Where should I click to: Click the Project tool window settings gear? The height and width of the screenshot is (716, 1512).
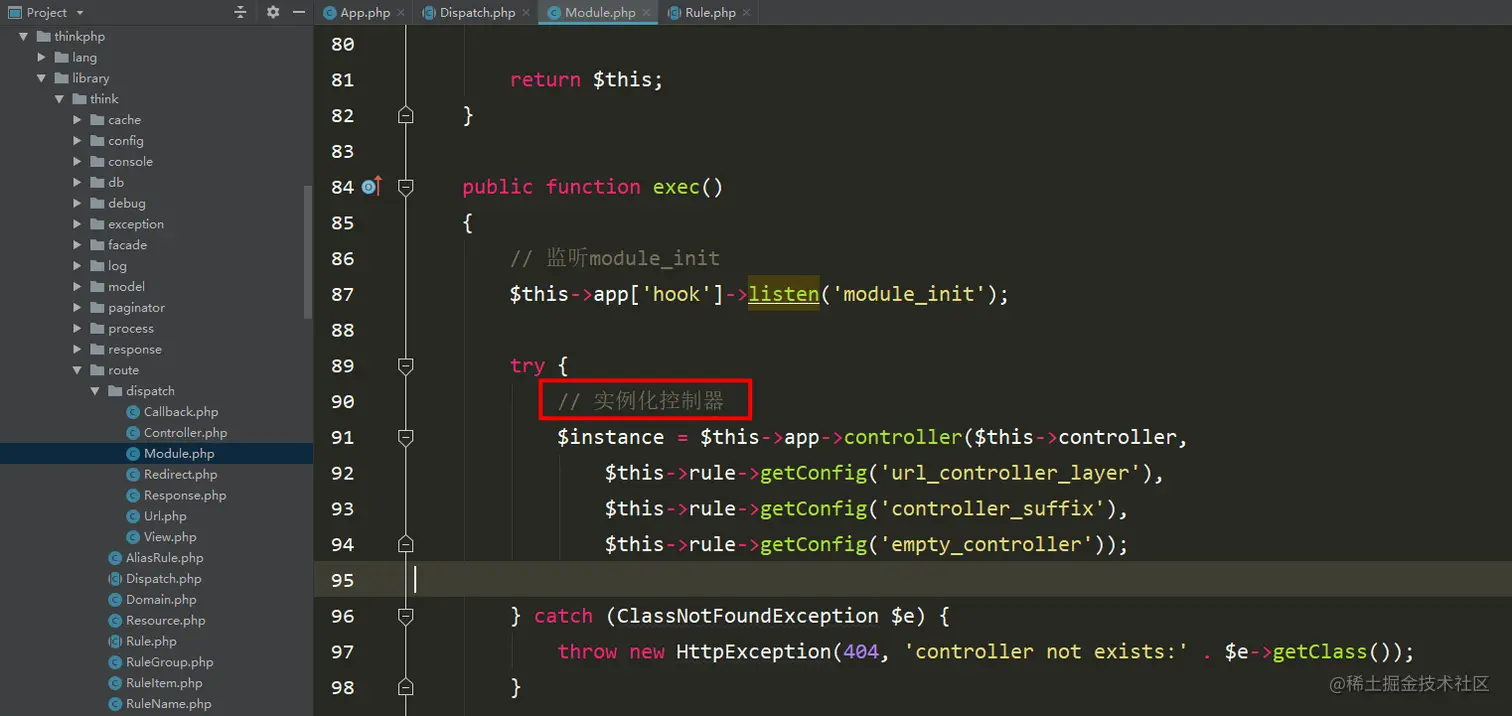[x=273, y=12]
